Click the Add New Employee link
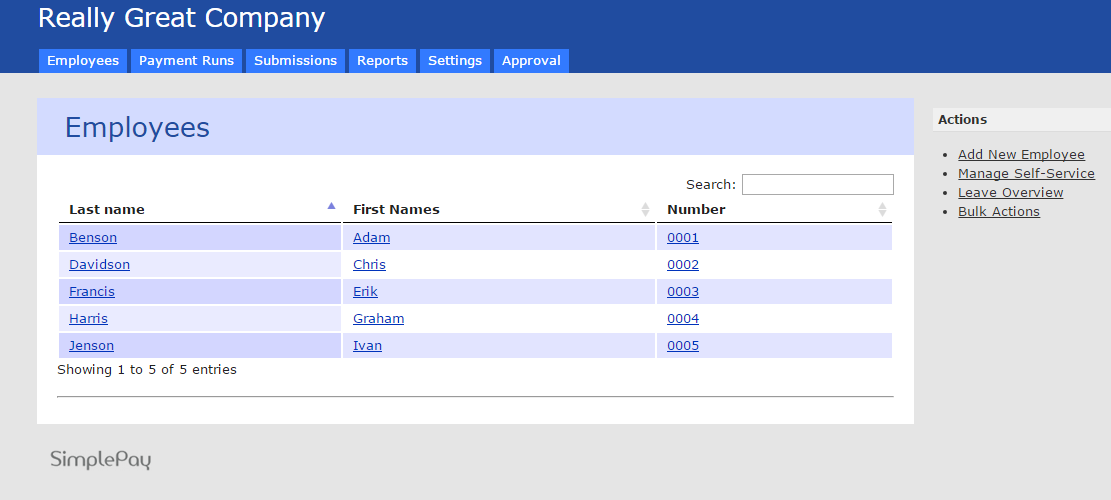Screen dimensions: 1111x500 (1021, 154)
